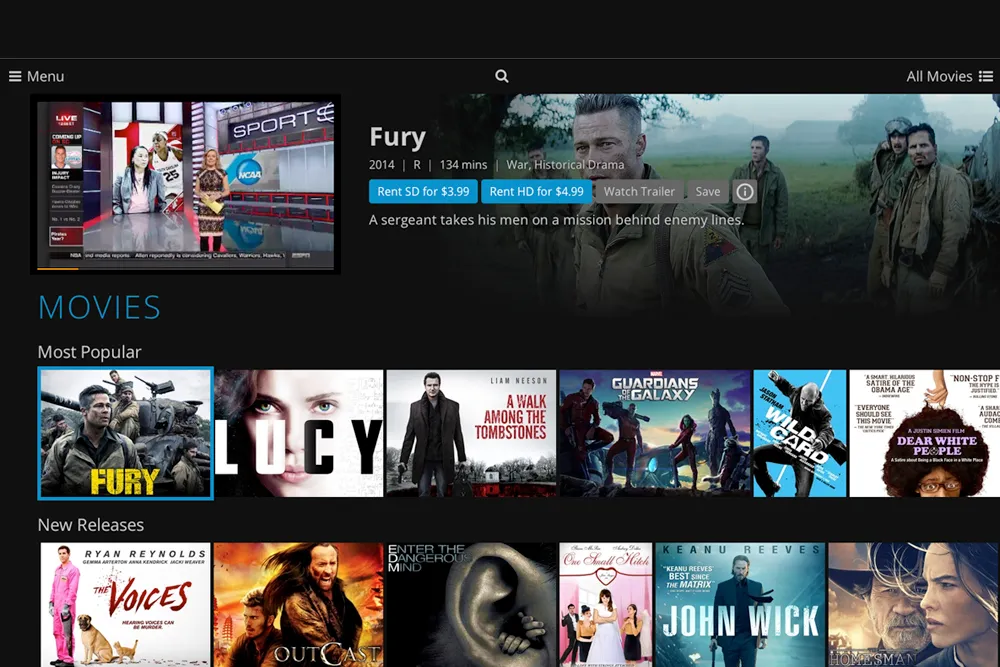Select the Outcast movie poster

(x=299, y=605)
